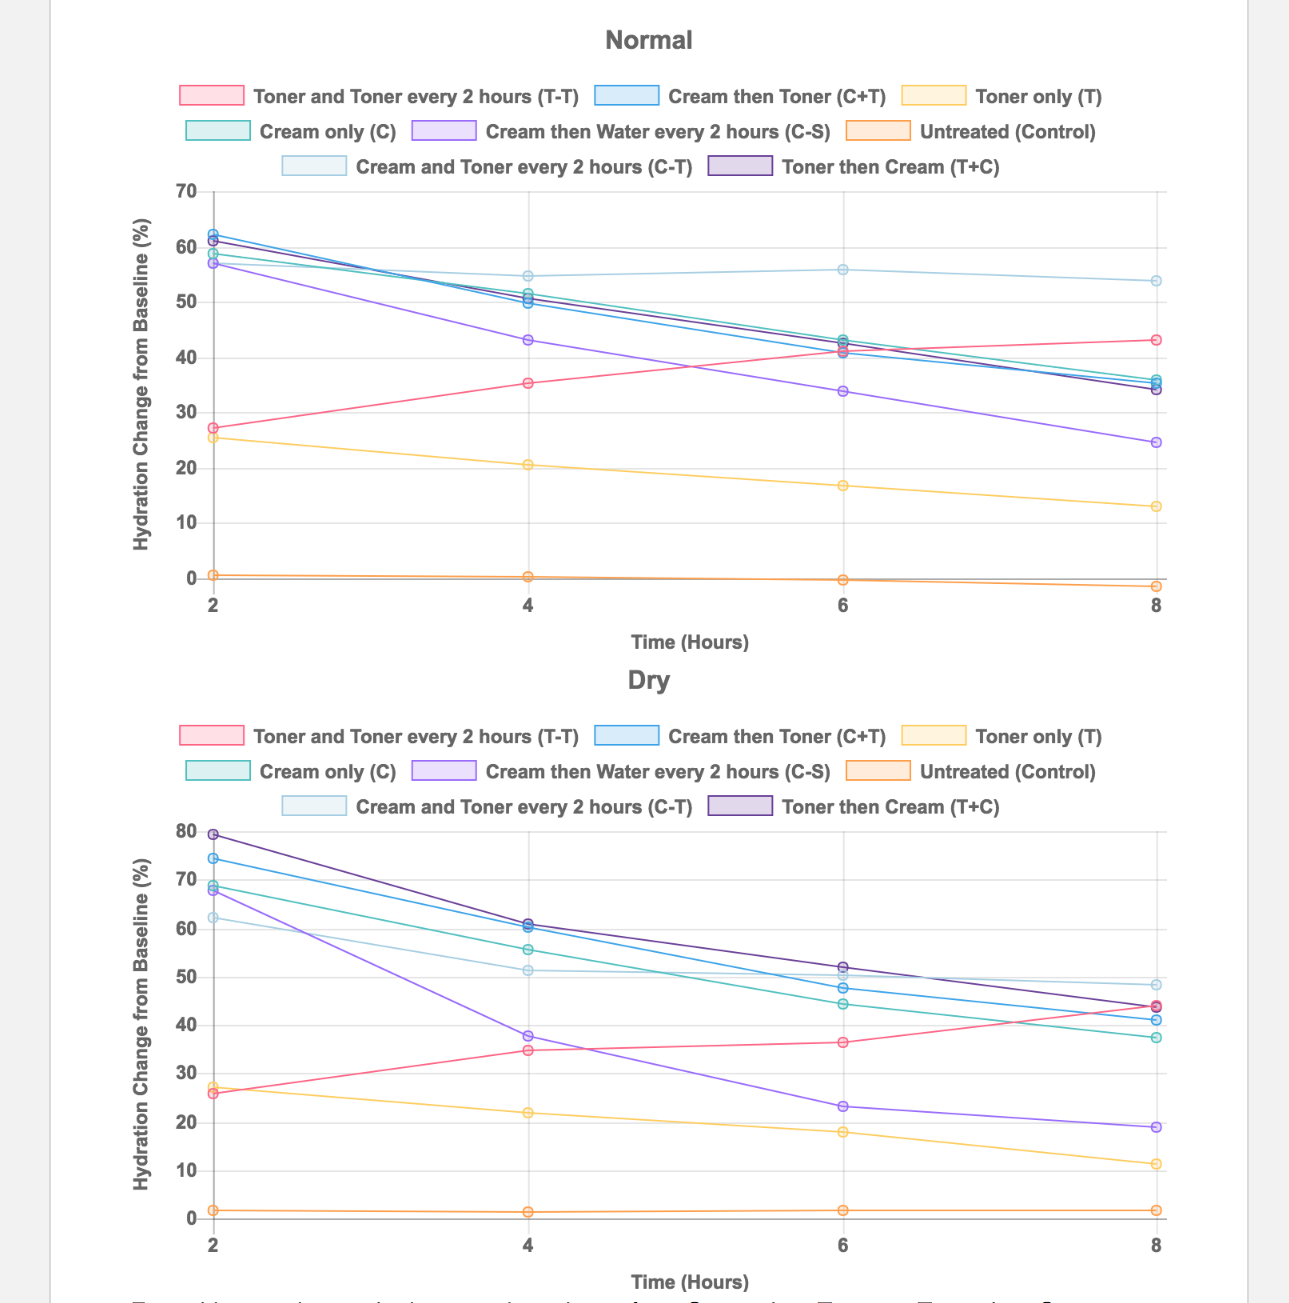The height and width of the screenshot is (1303, 1289).
Task: Click 'Untreated (Control)' orange swatch in Dry legend
Action: click(x=877, y=771)
